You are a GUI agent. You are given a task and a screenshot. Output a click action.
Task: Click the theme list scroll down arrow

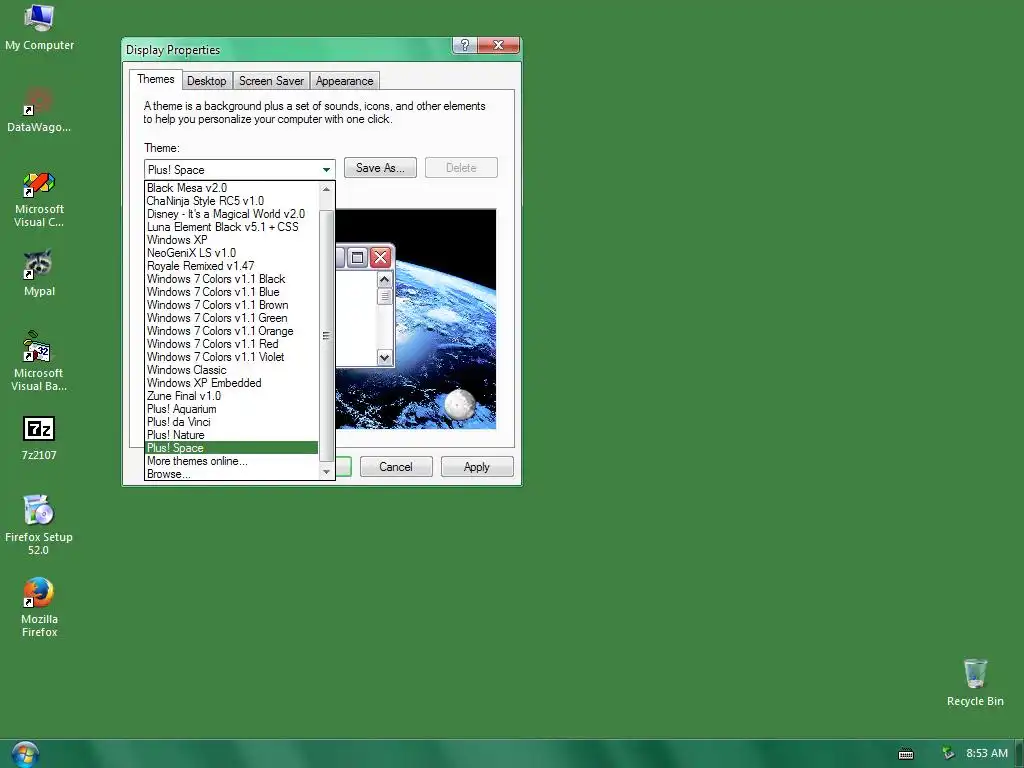point(326,472)
